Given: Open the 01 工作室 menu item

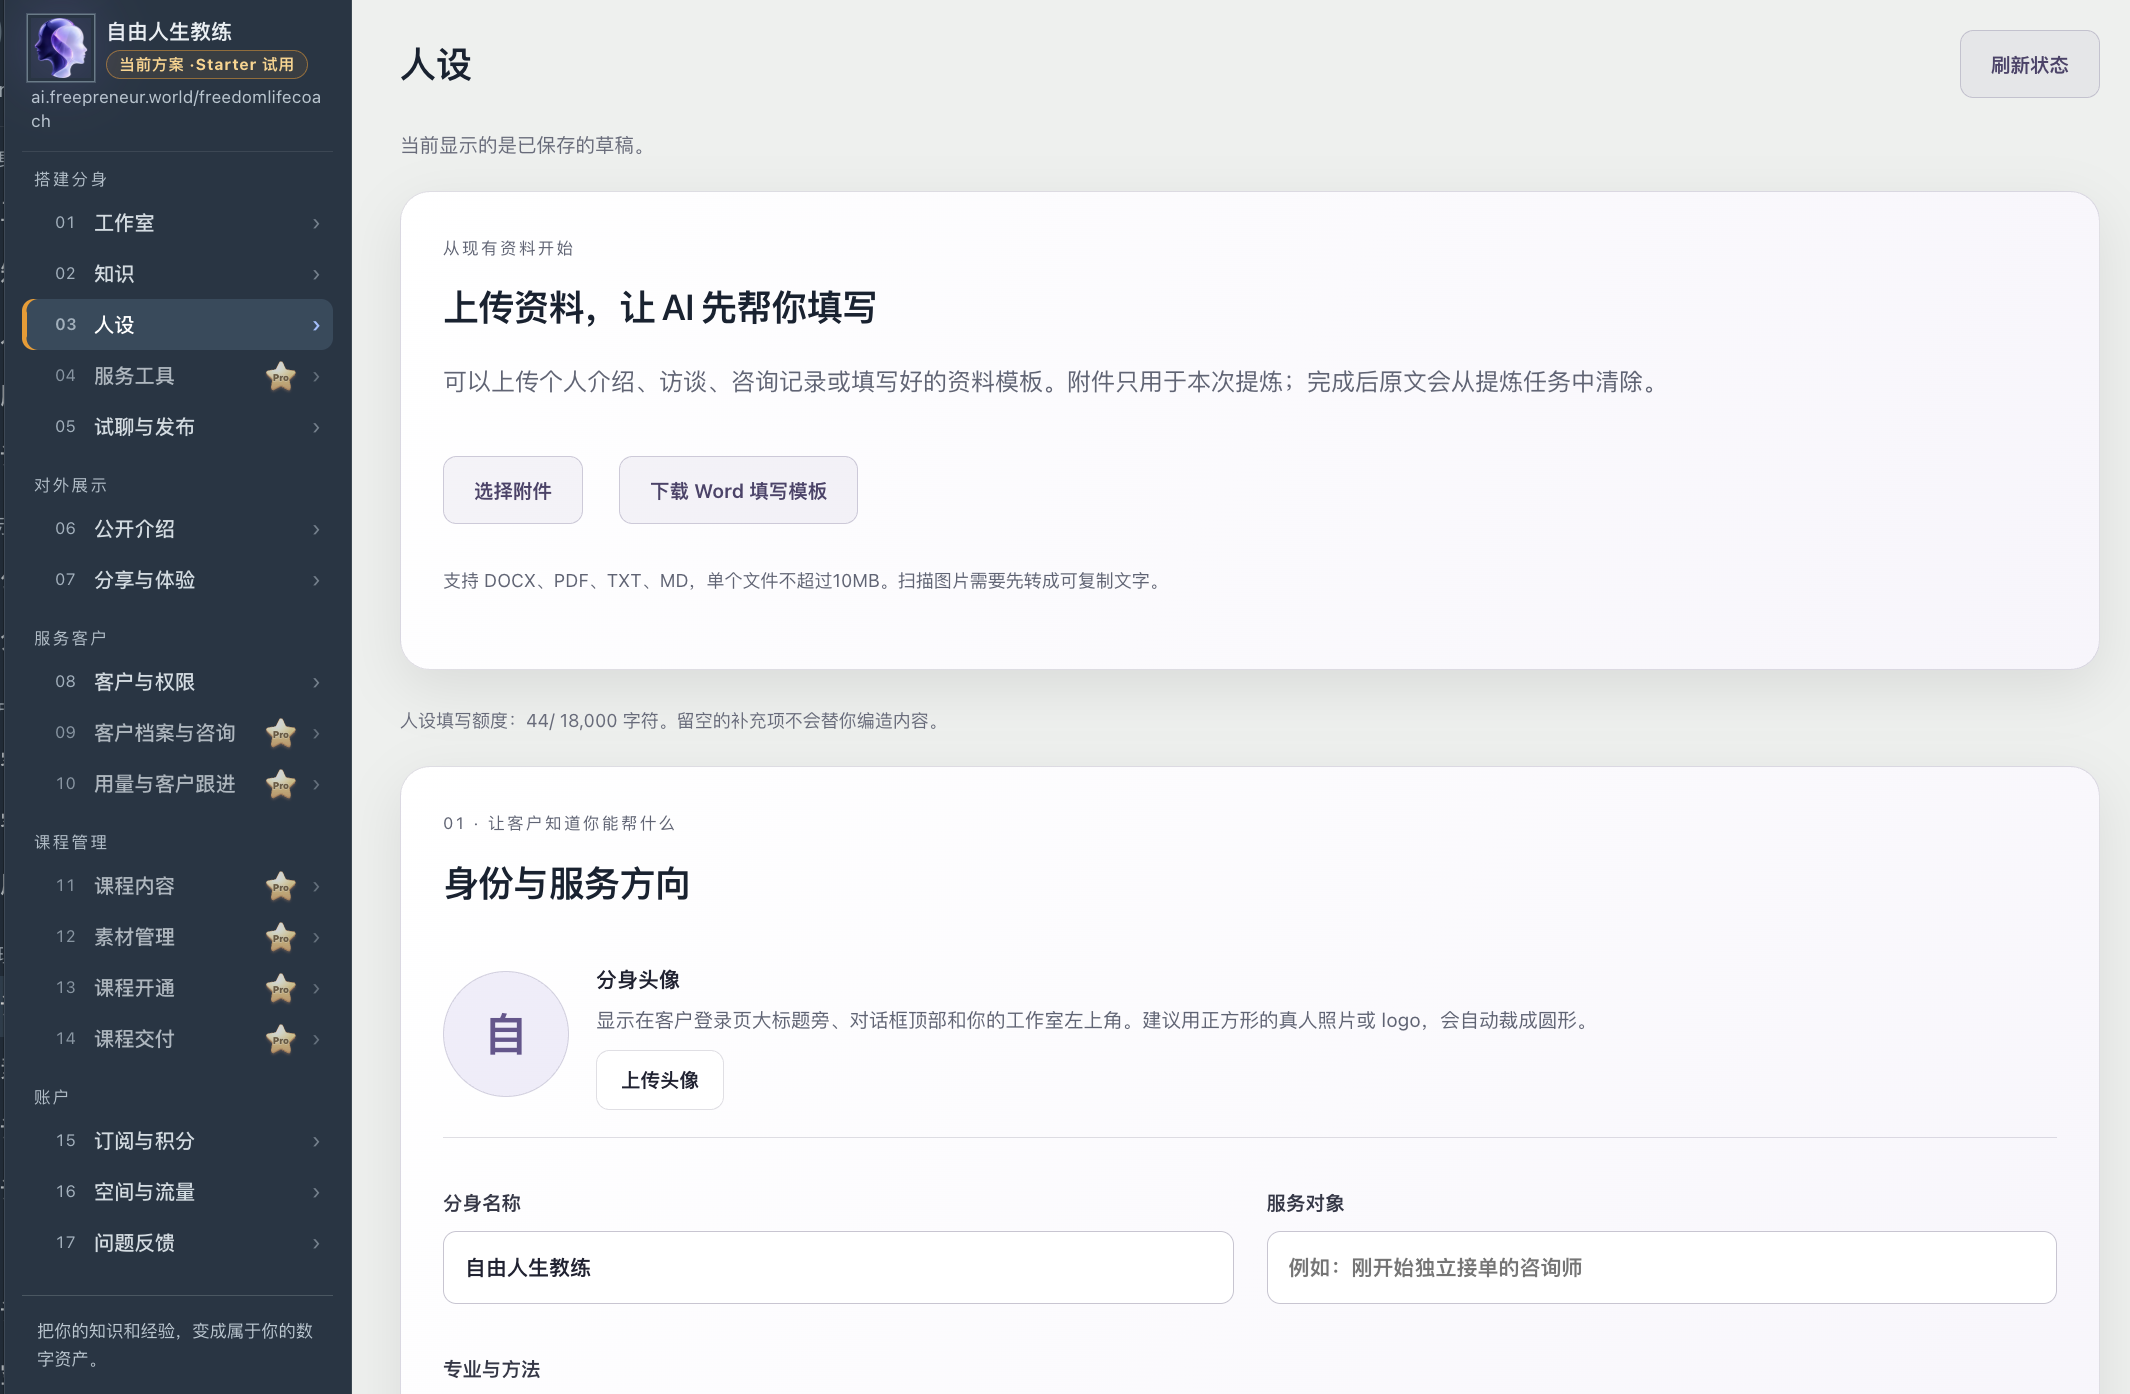Looking at the screenshot, I should click(x=178, y=223).
